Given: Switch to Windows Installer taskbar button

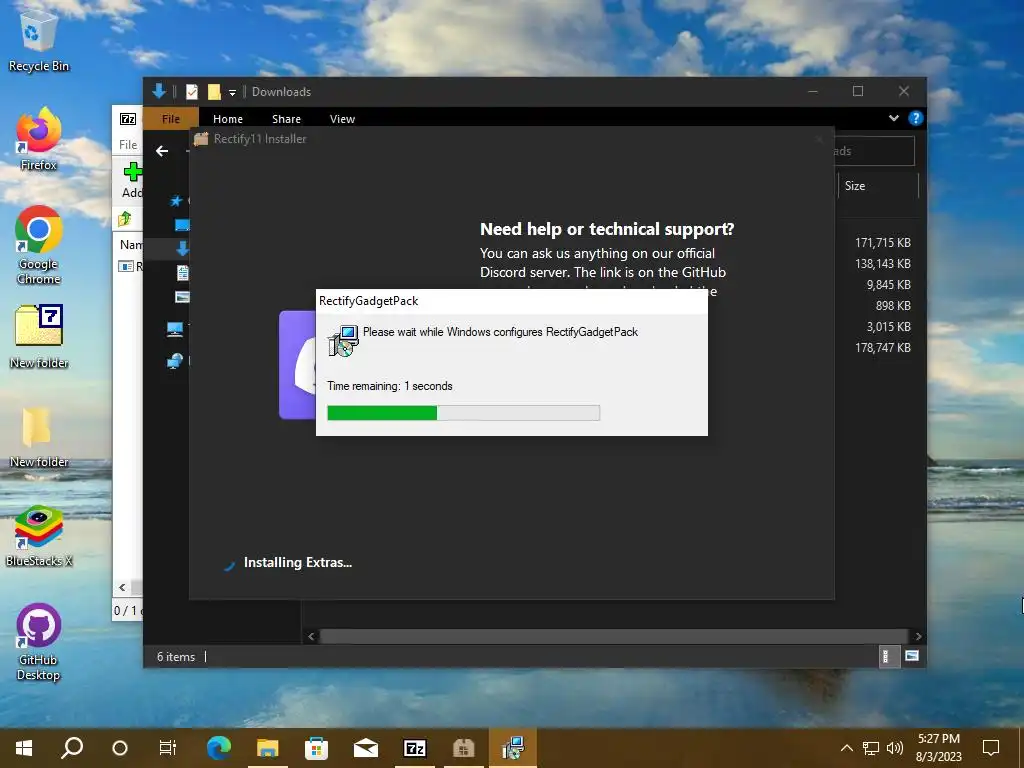Looking at the screenshot, I should pyautogui.click(x=513, y=748).
